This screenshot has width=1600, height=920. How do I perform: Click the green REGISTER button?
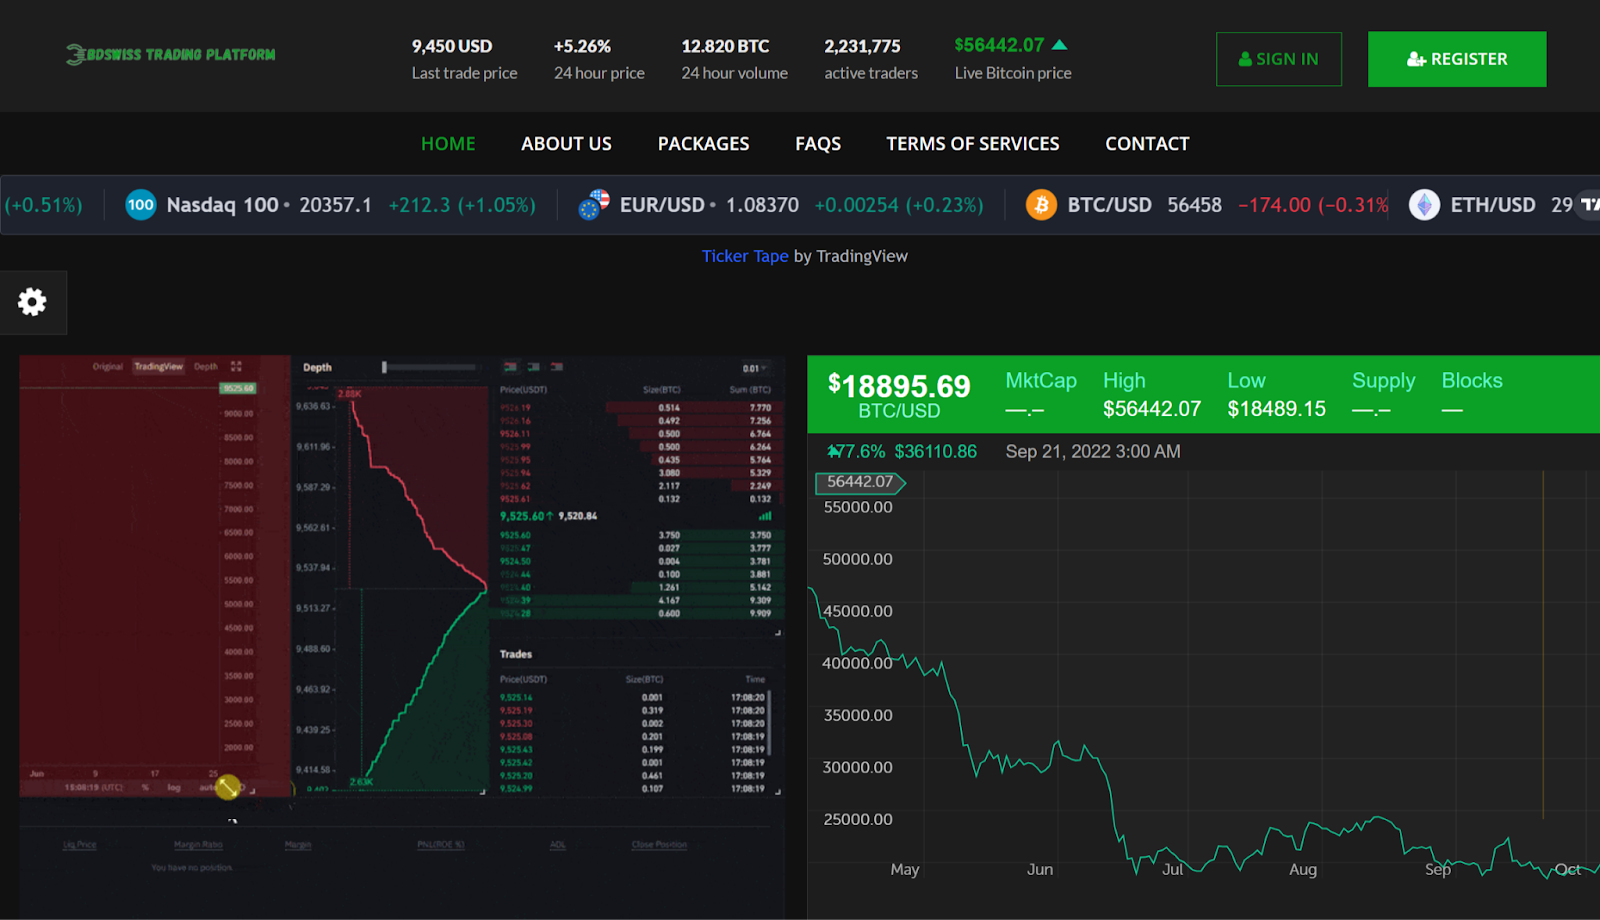point(1457,59)
